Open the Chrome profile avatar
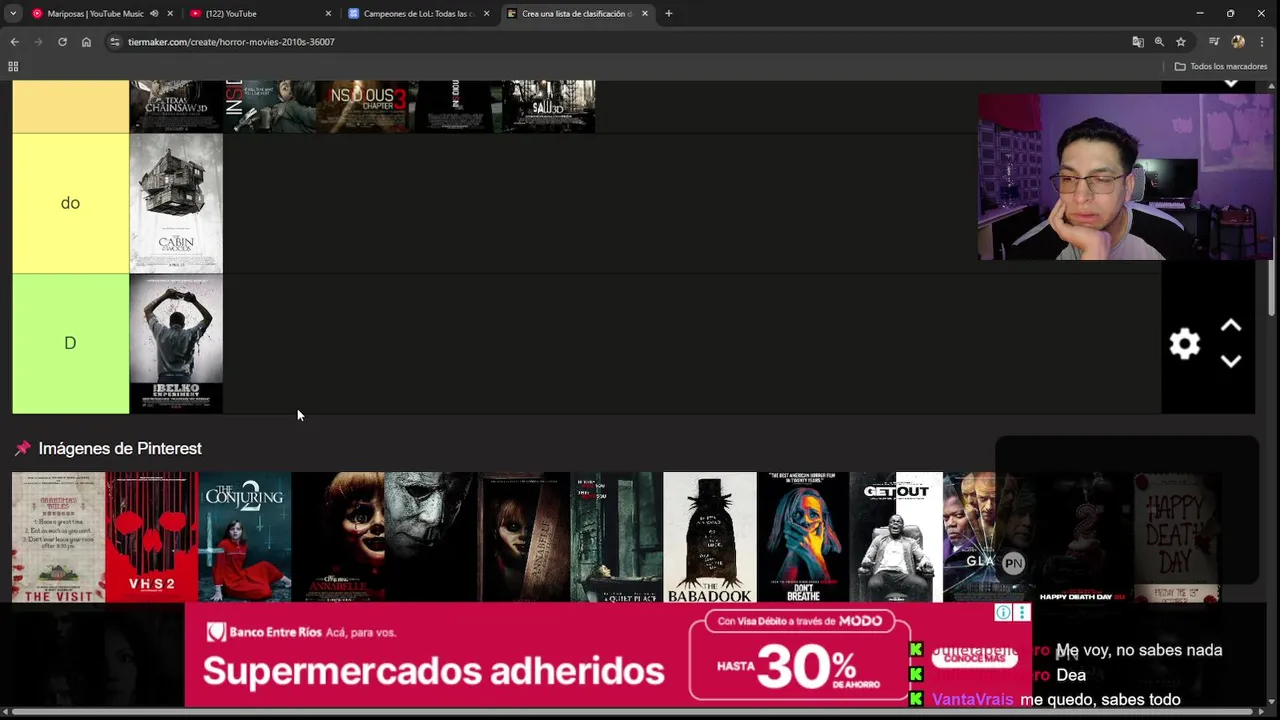The width and height of the screenshot is (1280, 720). [x=1238, y=42]
